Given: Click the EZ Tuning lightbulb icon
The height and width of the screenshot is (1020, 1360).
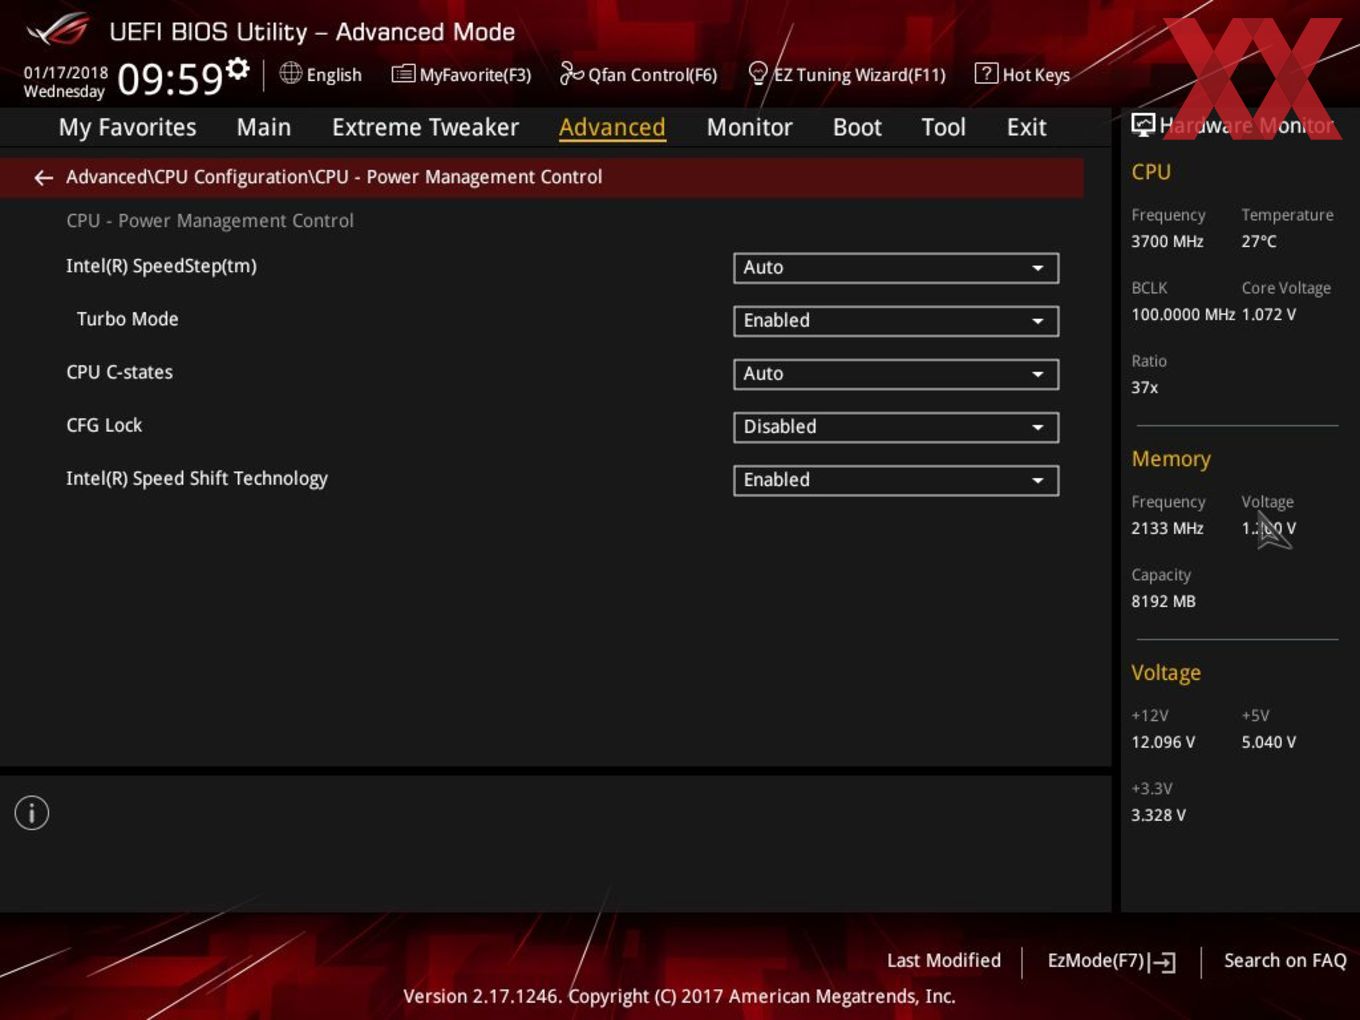Looking at the screenshot, I should point(758,73).
